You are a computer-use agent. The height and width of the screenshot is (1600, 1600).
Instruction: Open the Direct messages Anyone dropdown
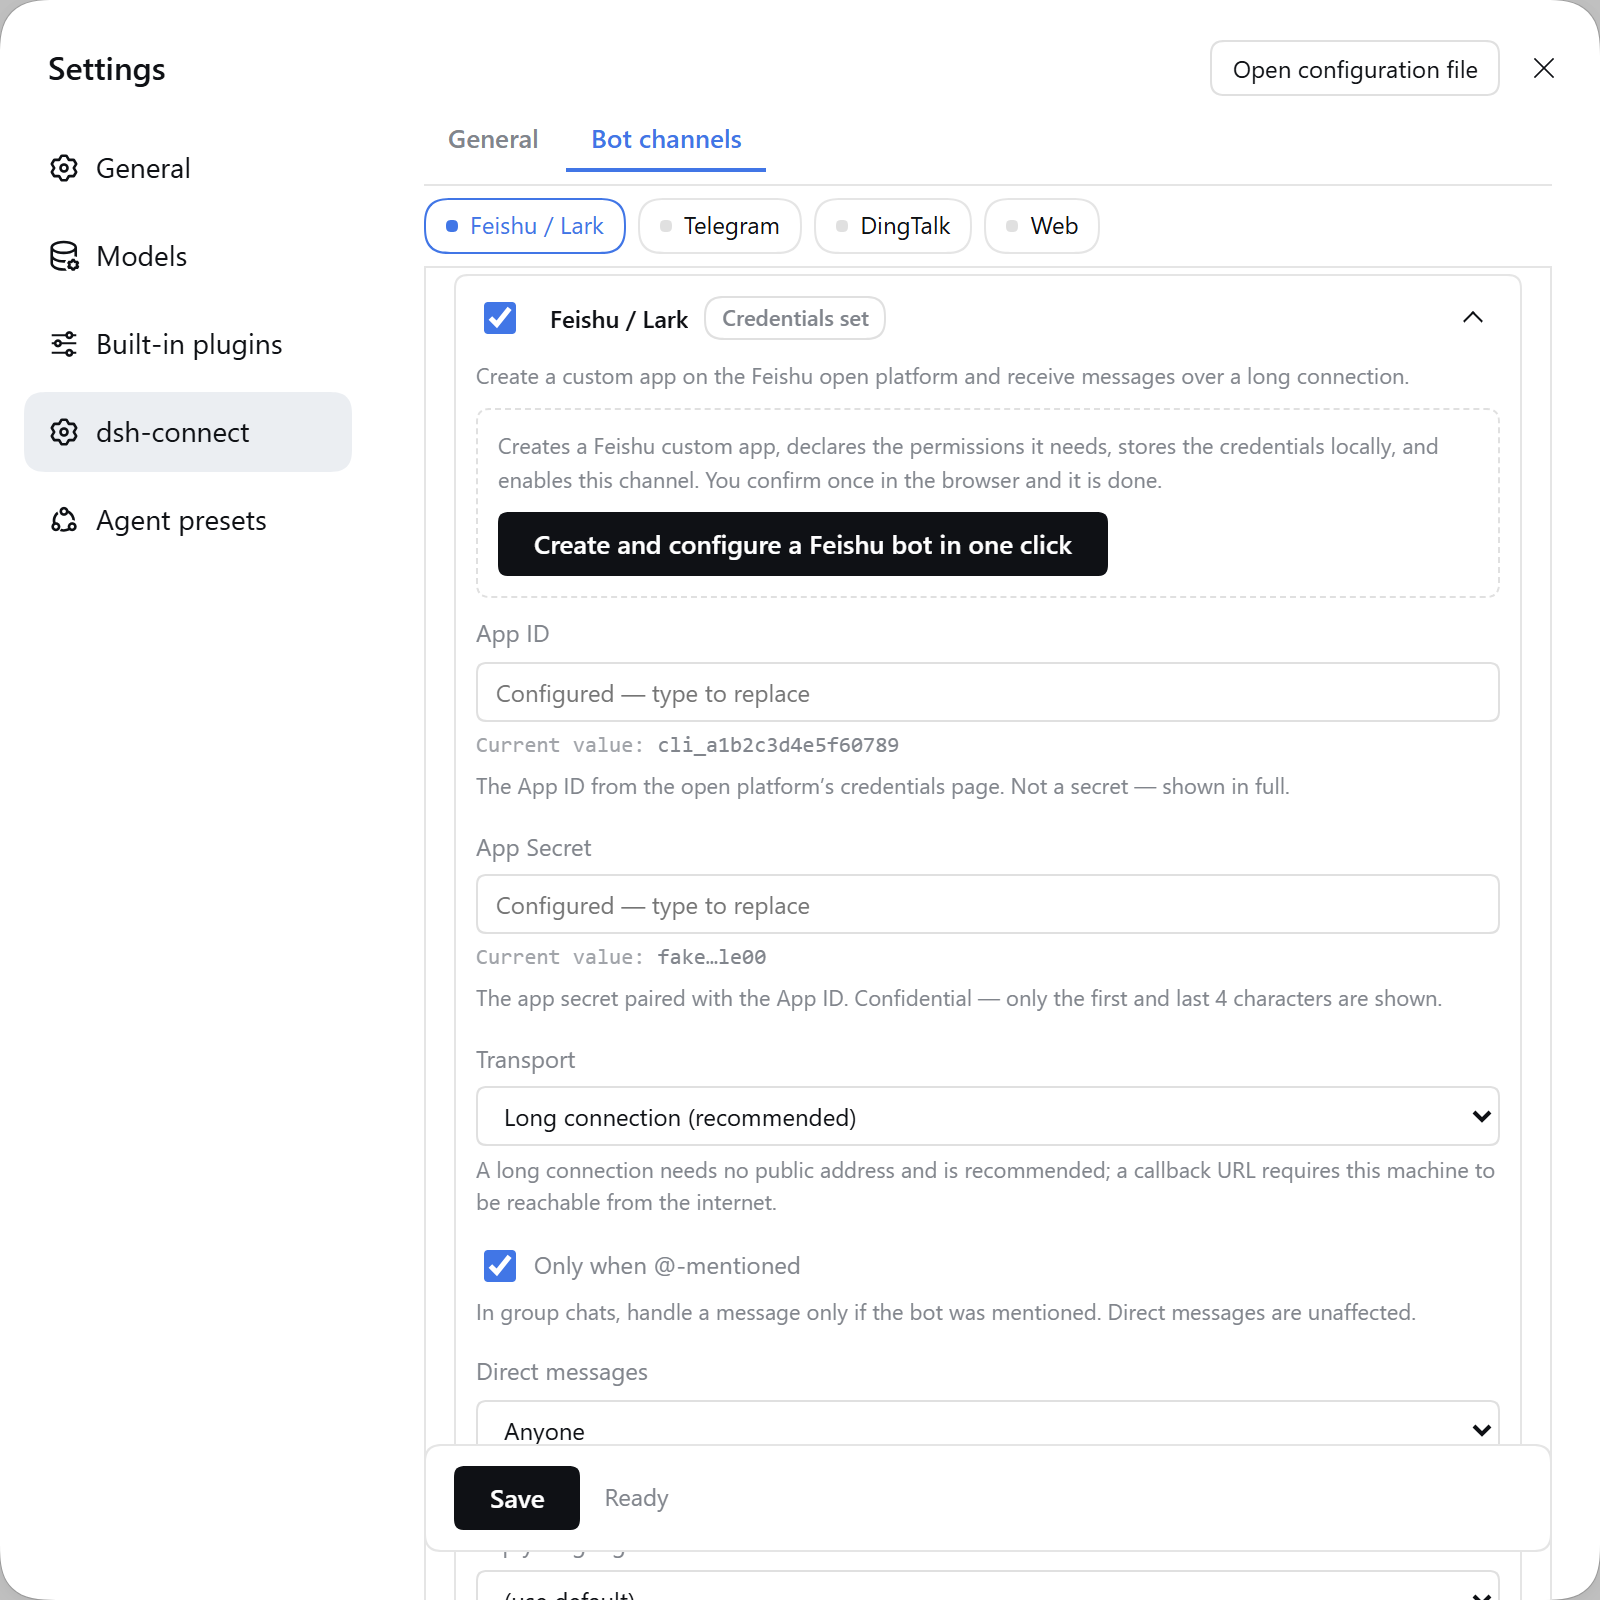pyautogui.click(x=988, y=1424)
